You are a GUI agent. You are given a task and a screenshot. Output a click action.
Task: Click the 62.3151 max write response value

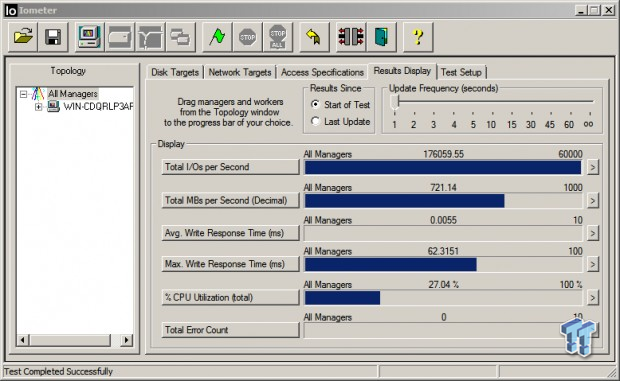(x=443, y=251)
